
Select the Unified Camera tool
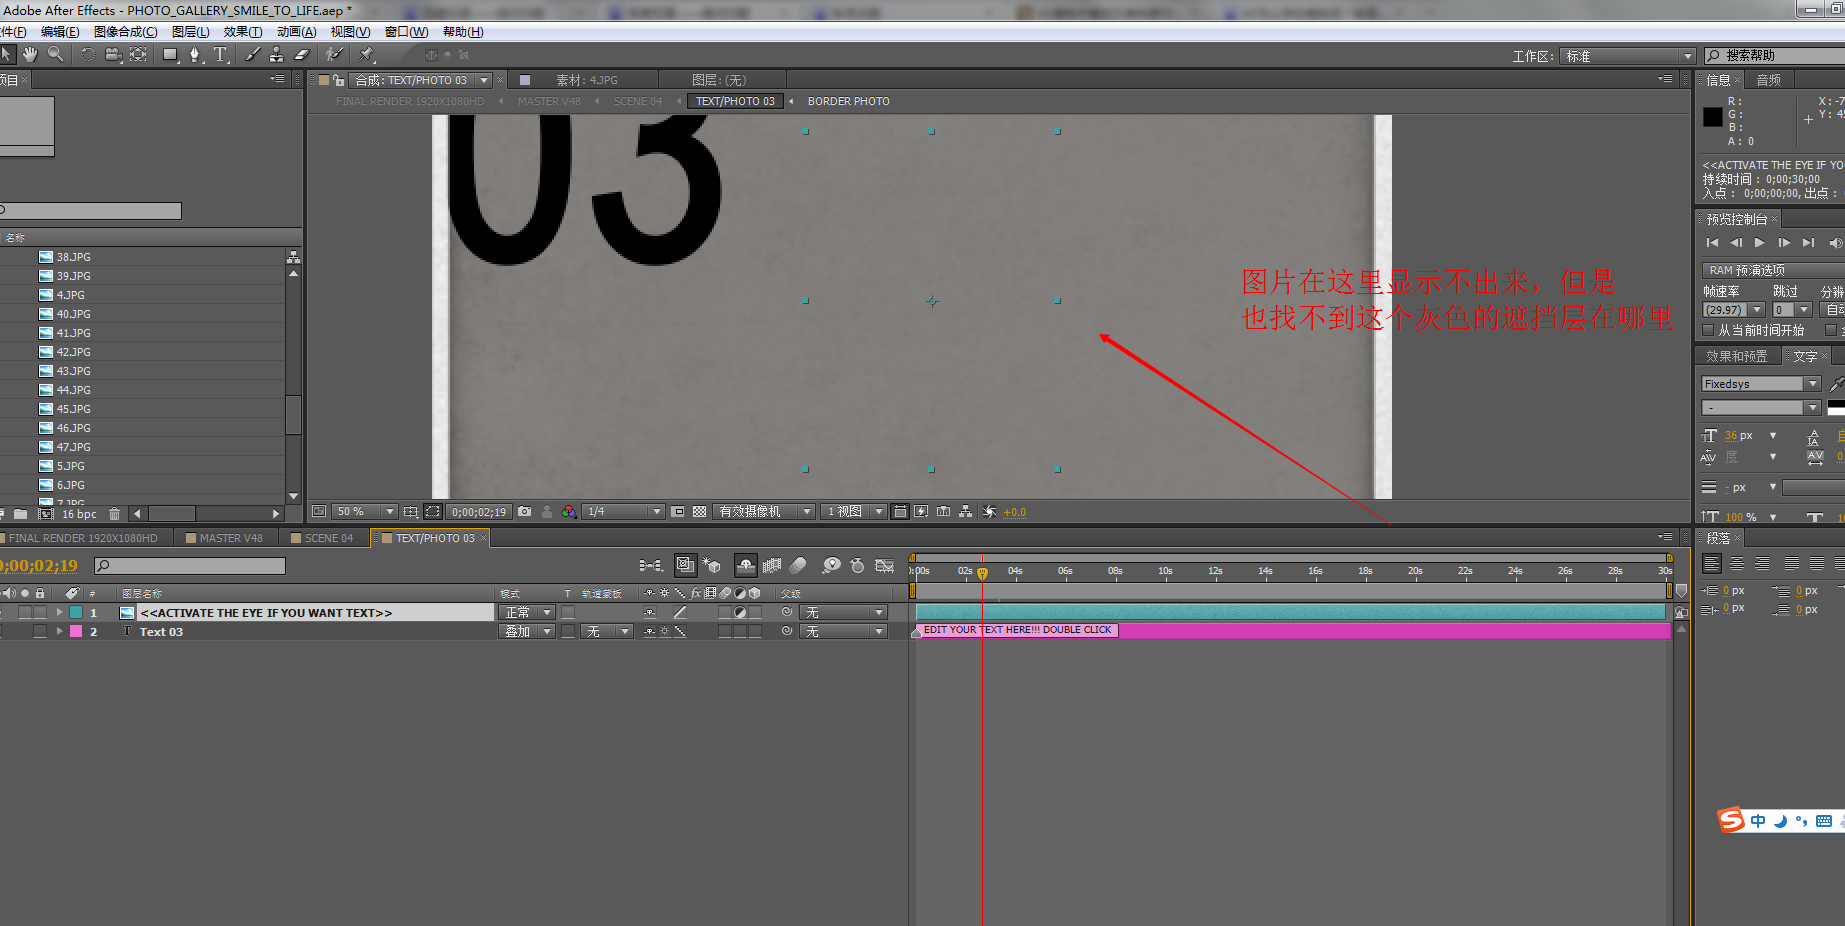coord(113,54)
